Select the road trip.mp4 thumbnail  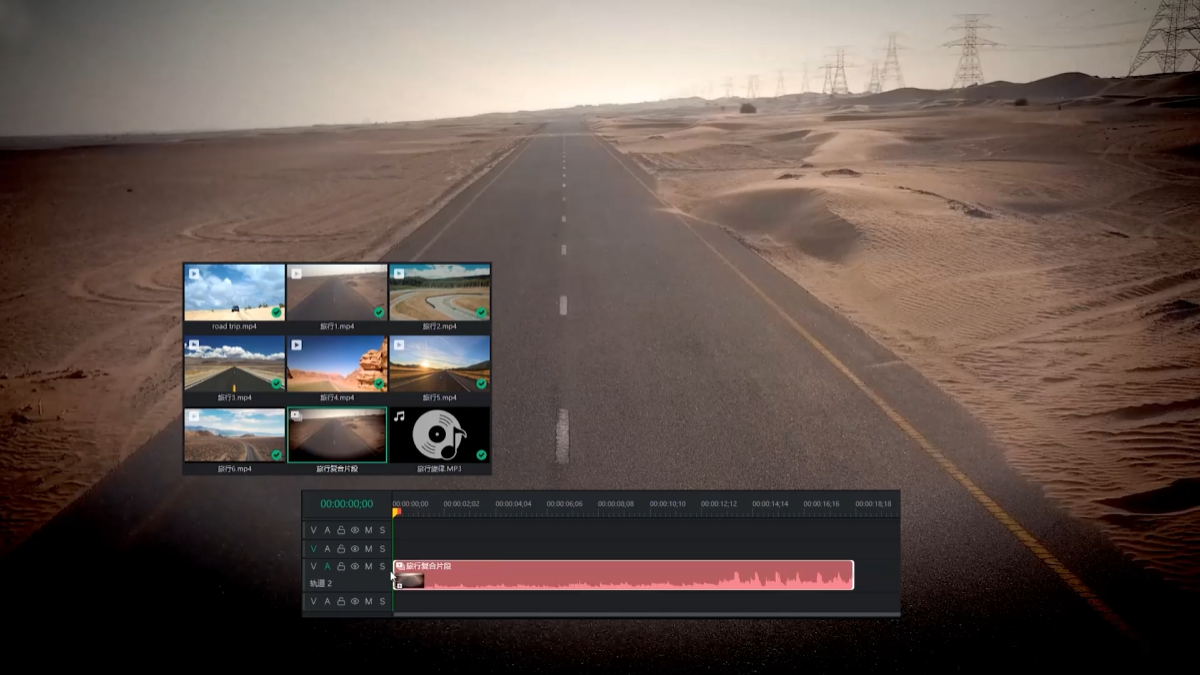point(234,292)
